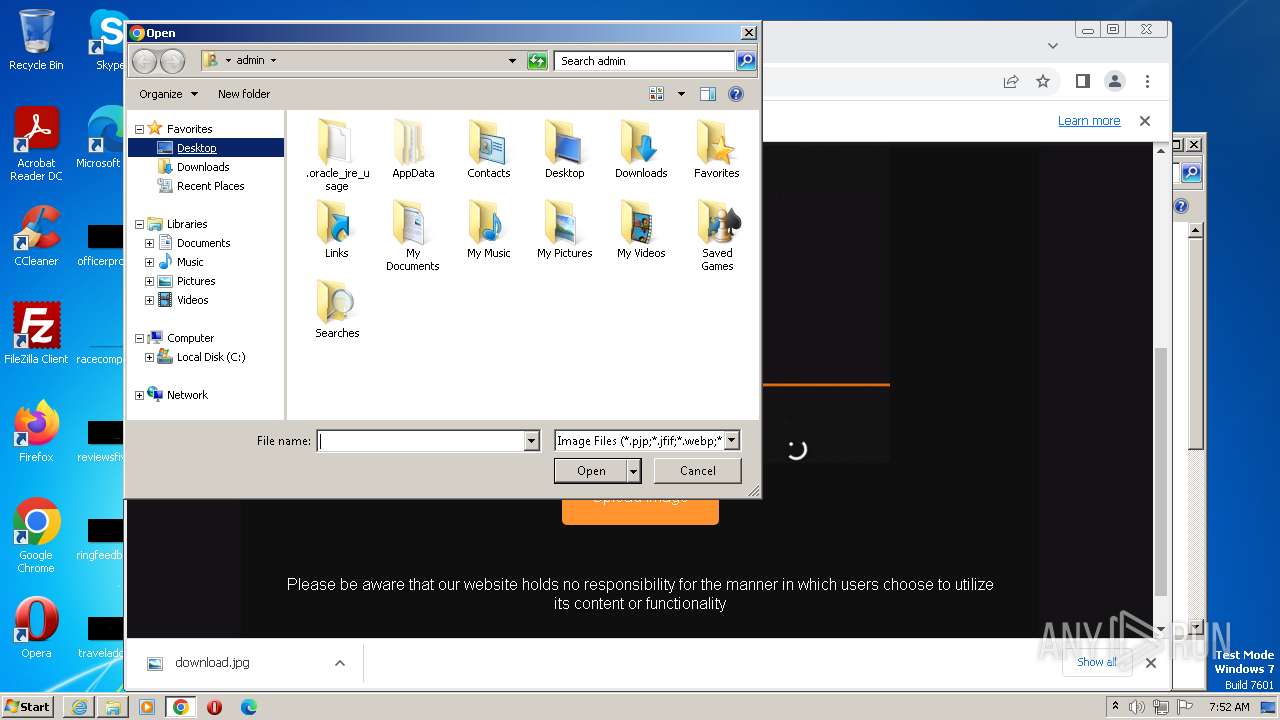Viewport: 1280px width, 720px height.
Task: Click the Cancel button
Action: point(697,471)
